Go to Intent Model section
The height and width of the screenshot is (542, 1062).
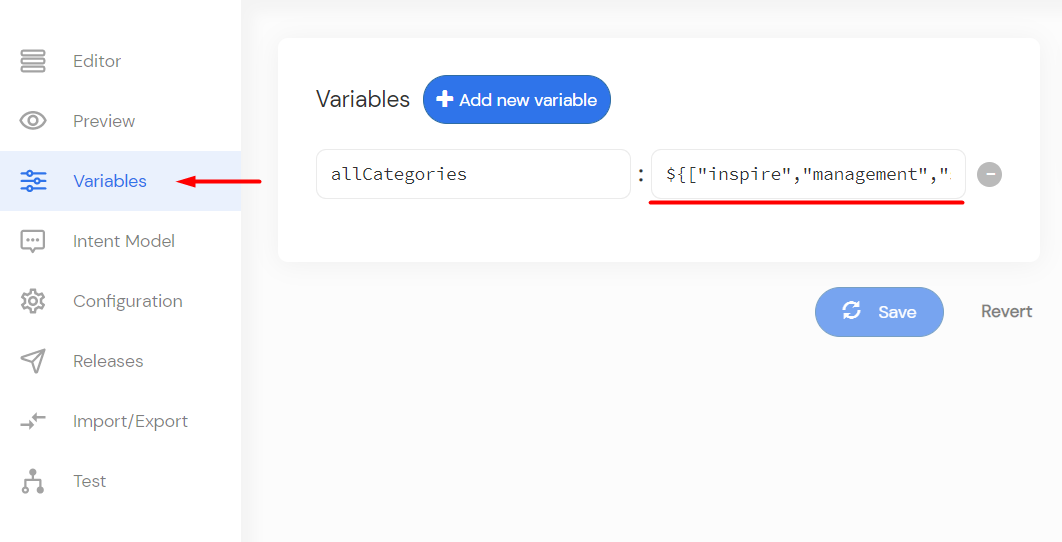(x=124, y=241)
